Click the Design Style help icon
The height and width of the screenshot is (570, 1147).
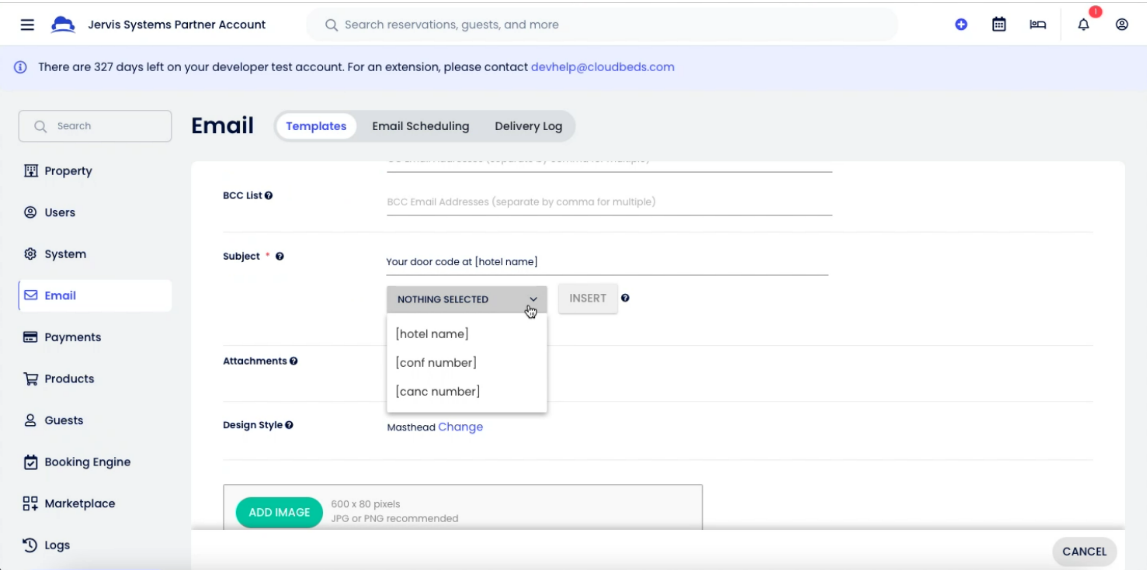(289, 425)
